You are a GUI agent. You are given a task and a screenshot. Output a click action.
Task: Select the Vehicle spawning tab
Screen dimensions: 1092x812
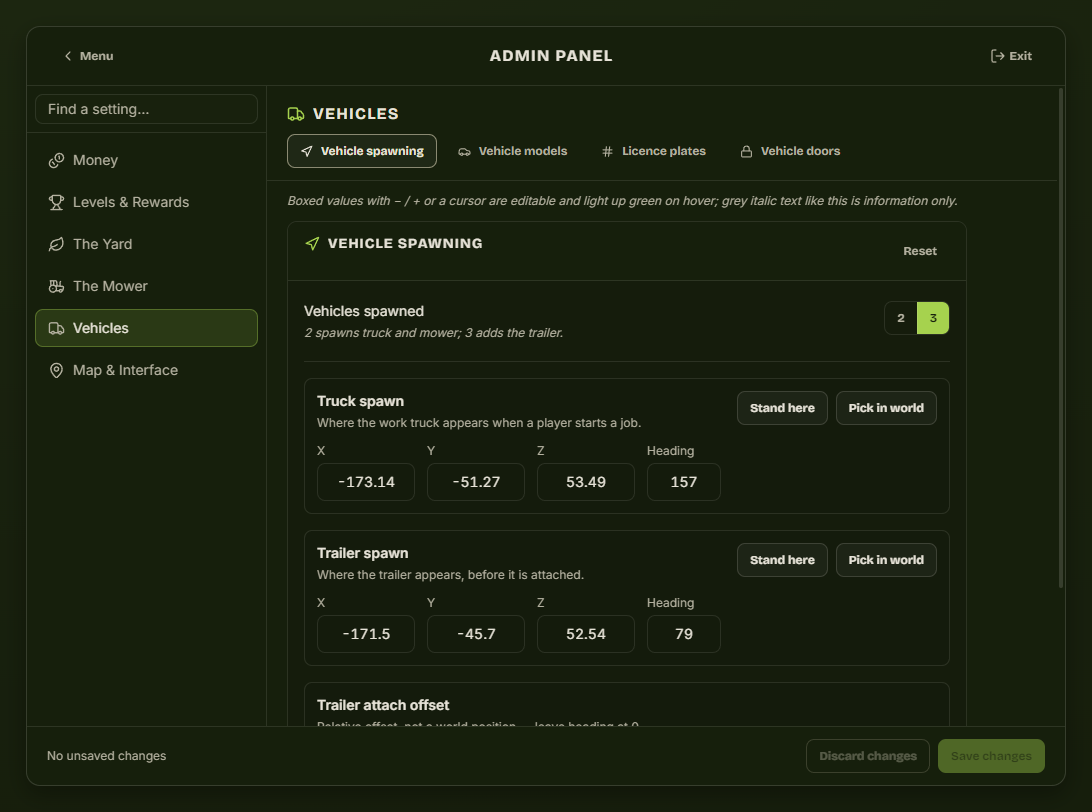click(x=362, y=151)
